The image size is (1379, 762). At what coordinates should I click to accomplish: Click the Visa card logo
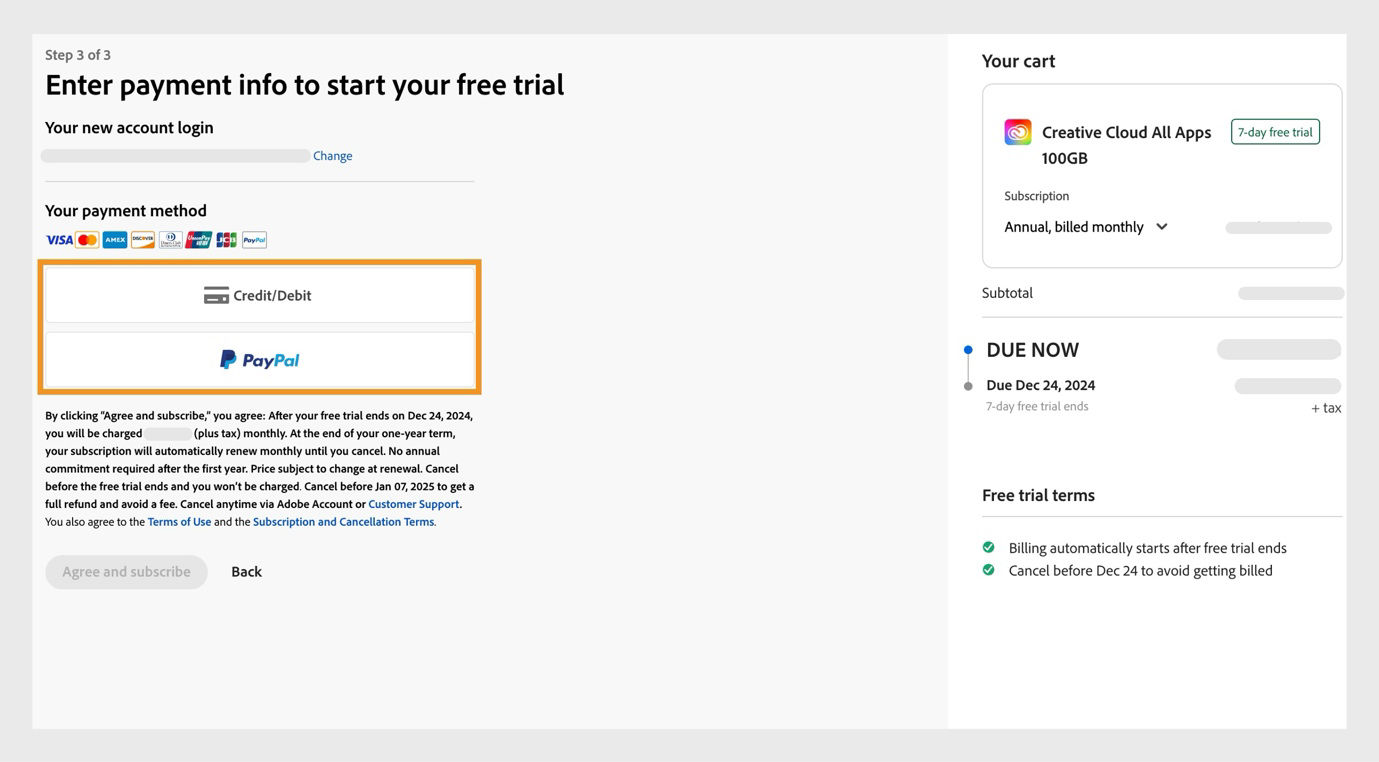click(x=59, y=240)
